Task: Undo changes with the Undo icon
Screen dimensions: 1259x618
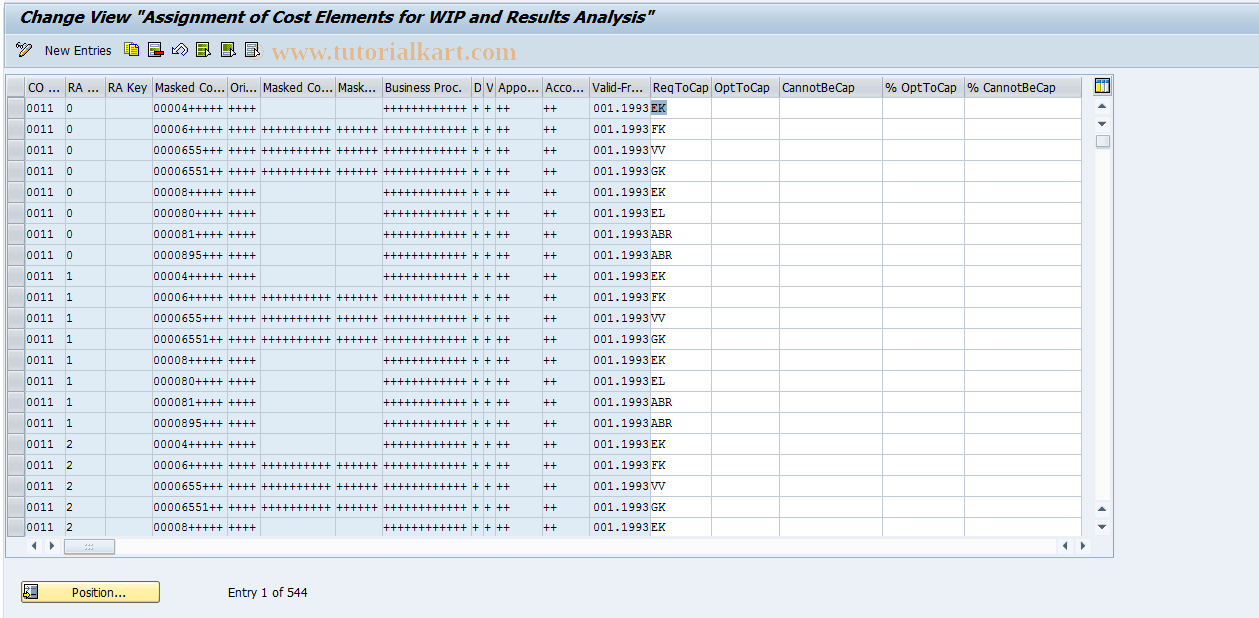Action: [x=180, y=50]
